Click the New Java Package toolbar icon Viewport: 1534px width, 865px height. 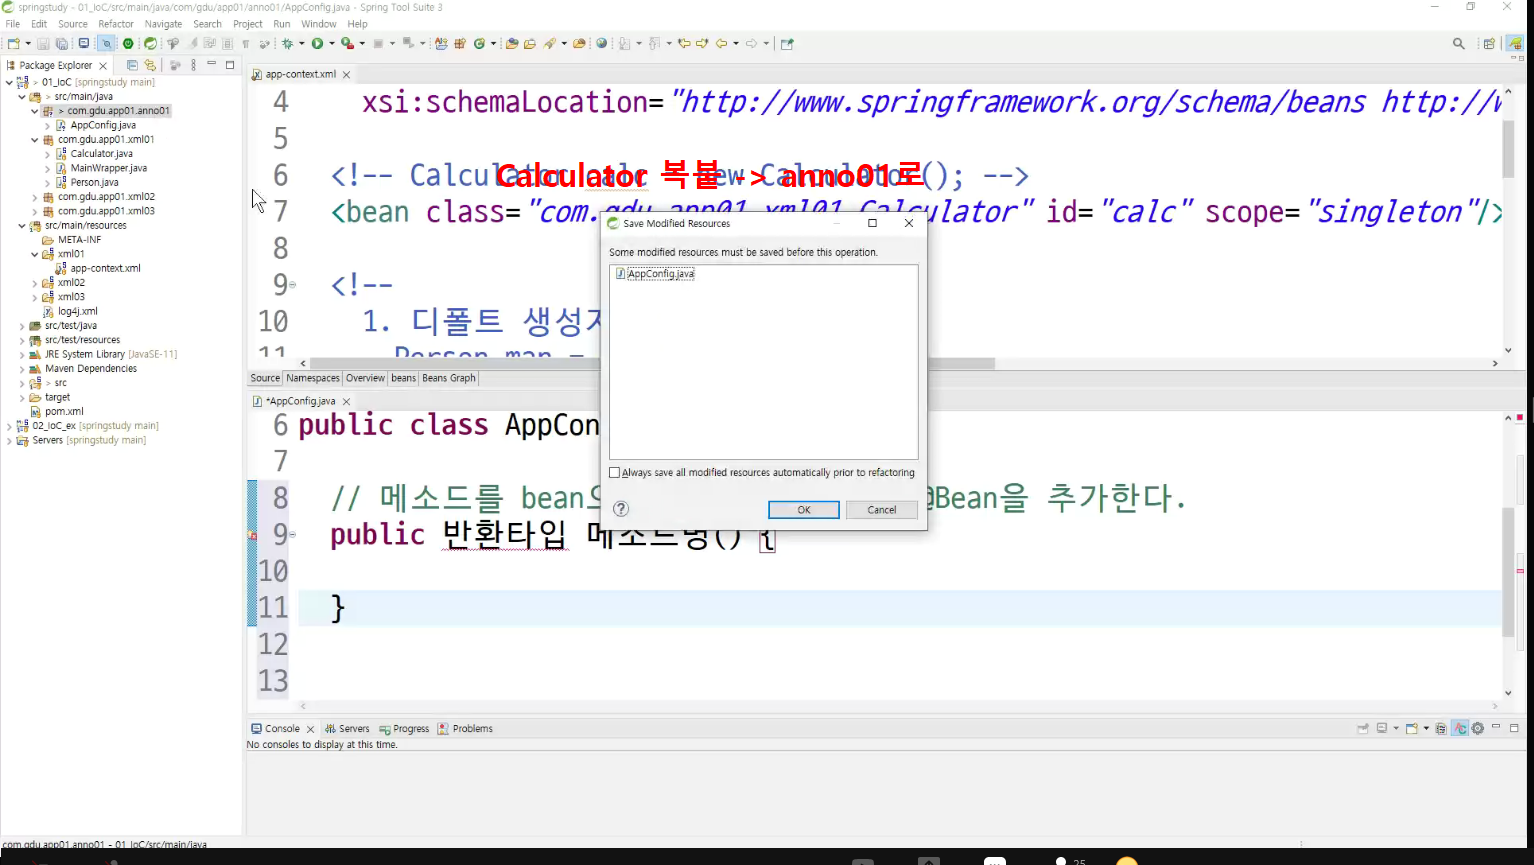pos(460,44)
